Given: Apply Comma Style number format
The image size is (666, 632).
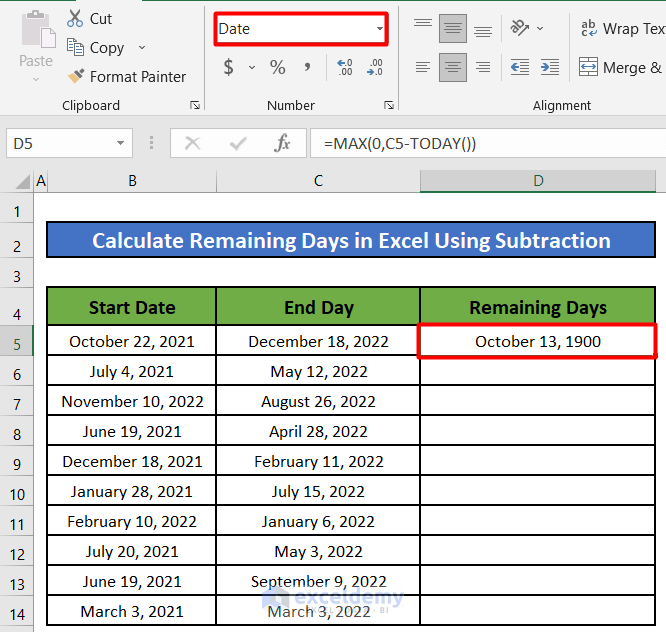Looking at the screenshot, I should [x=307, y=68].
